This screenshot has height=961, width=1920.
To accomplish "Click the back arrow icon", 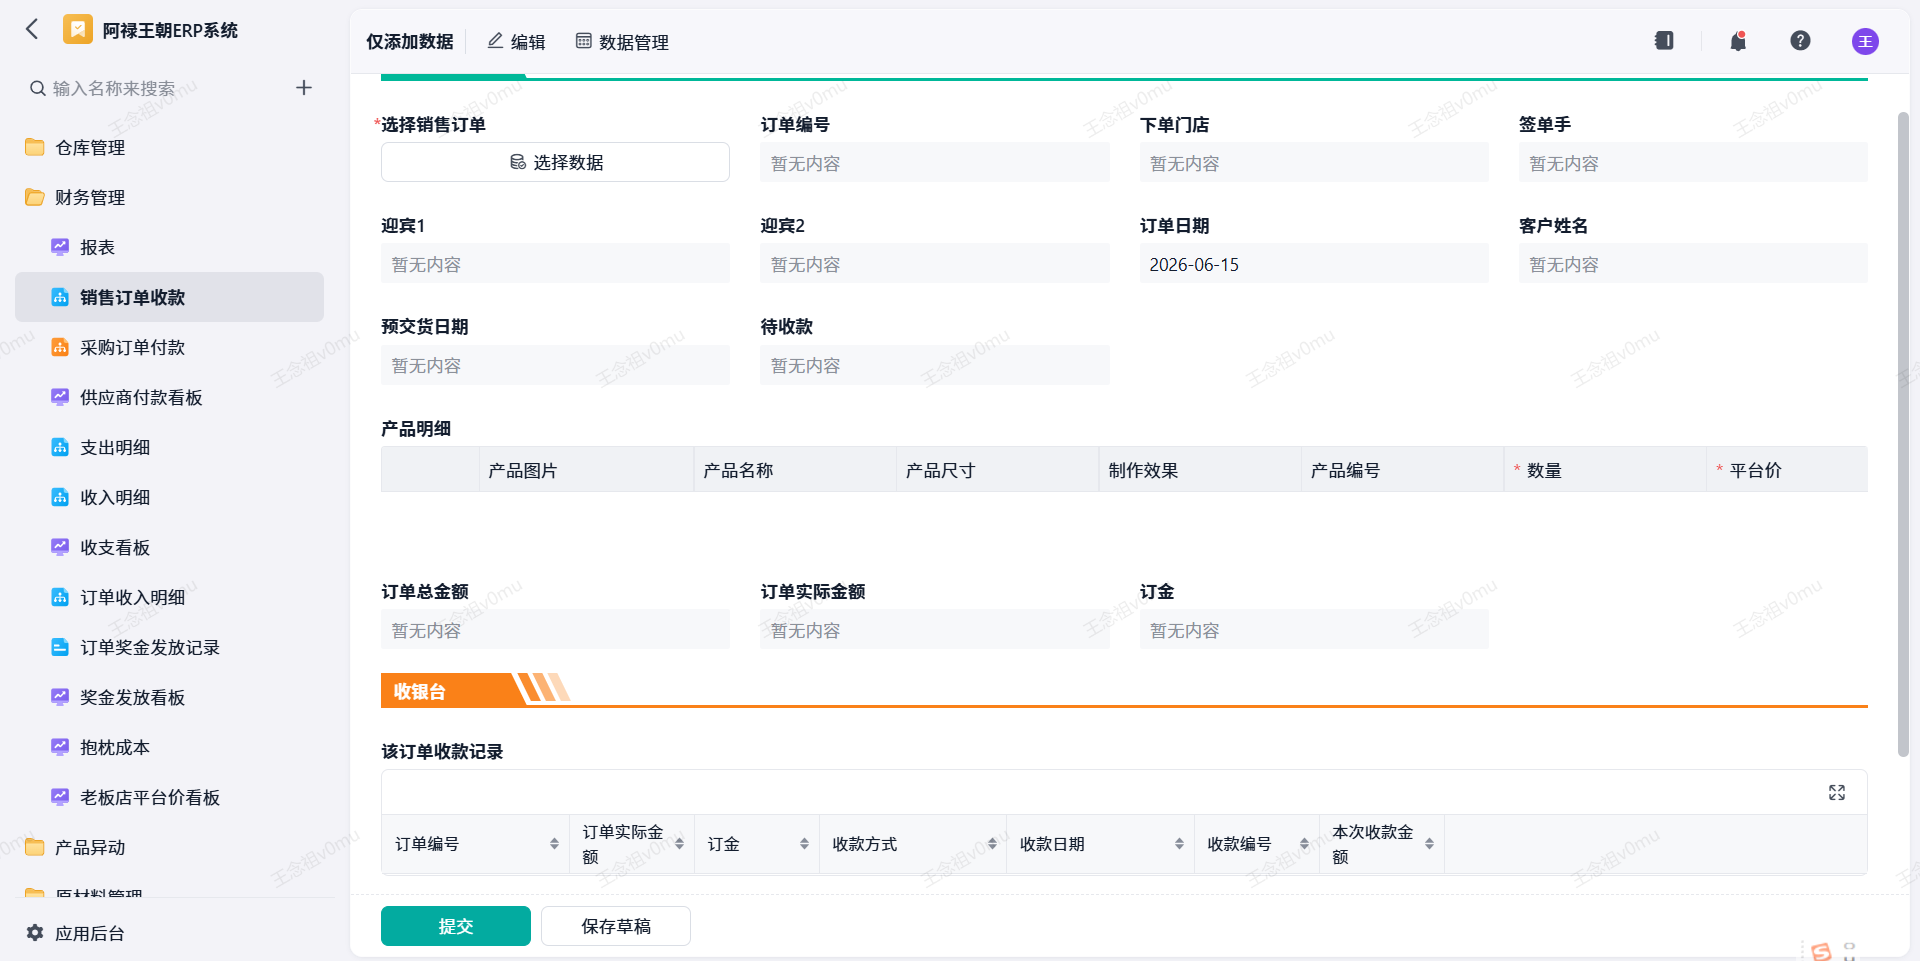I will point(32,29).
